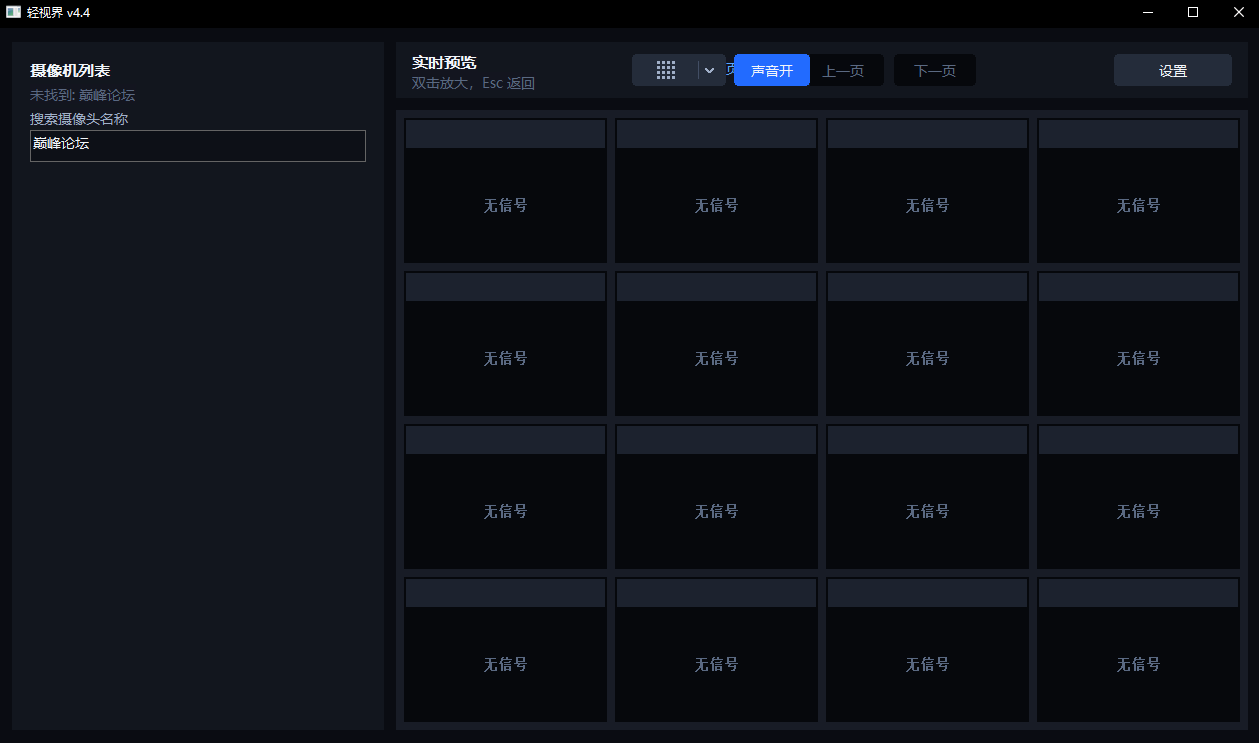Go to next page with 下一页
The width and height of the screenshot is (1259, 743).
935,70
